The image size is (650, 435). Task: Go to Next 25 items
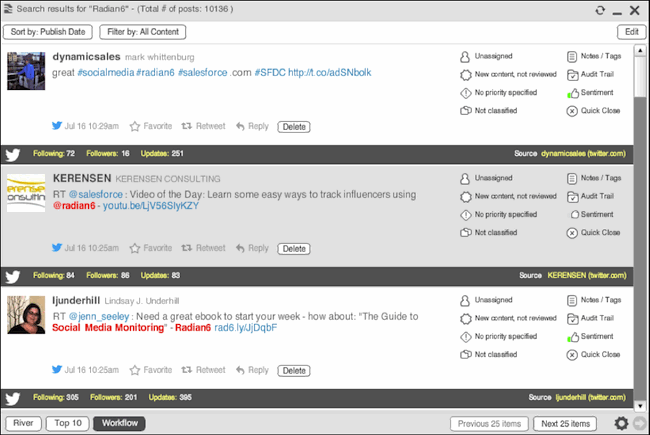click(565, 424)
